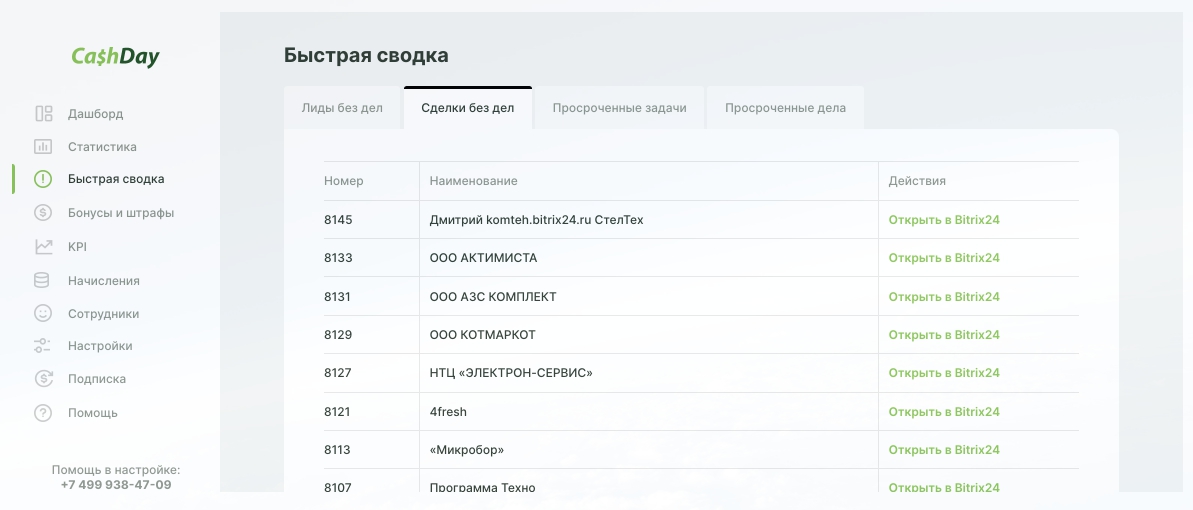Click deal number 8129
The image size is (1193, 510).
point(338,335)
